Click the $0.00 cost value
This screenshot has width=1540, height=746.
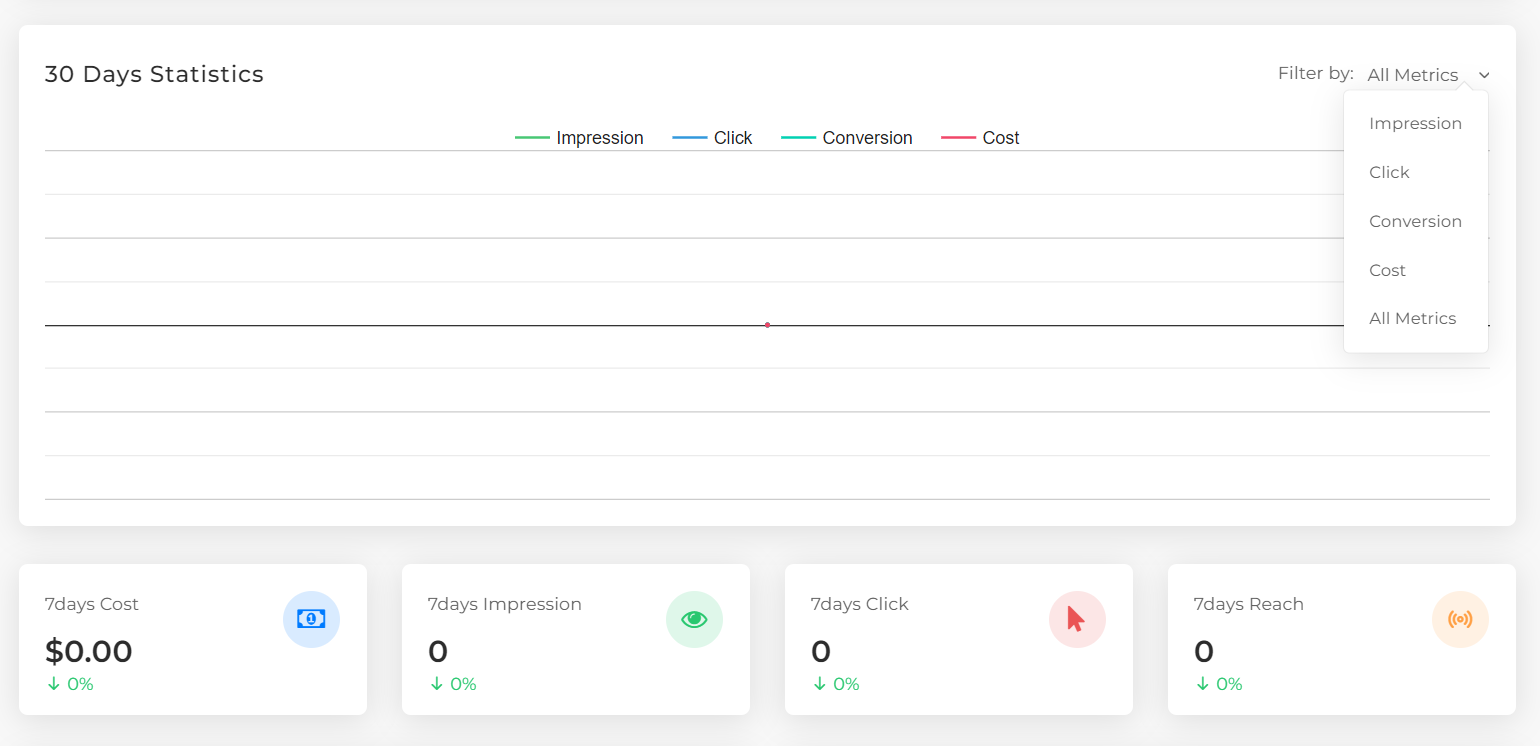tap(89, 651)
